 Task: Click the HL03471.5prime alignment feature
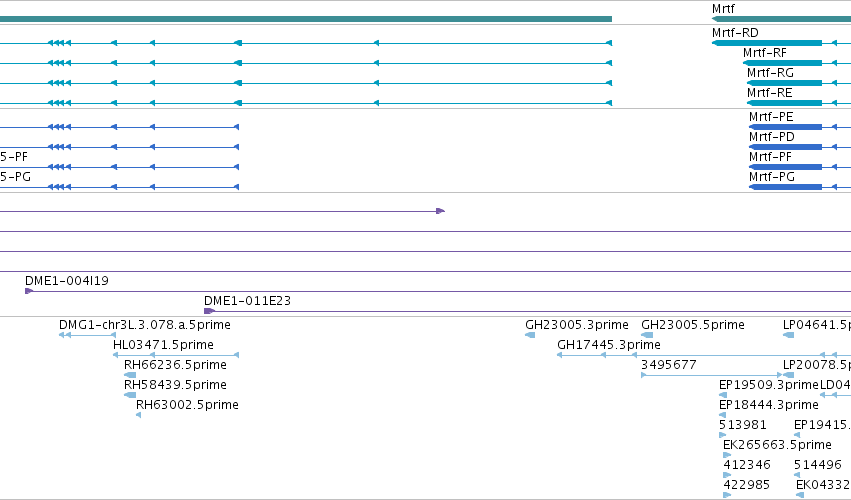176,355
